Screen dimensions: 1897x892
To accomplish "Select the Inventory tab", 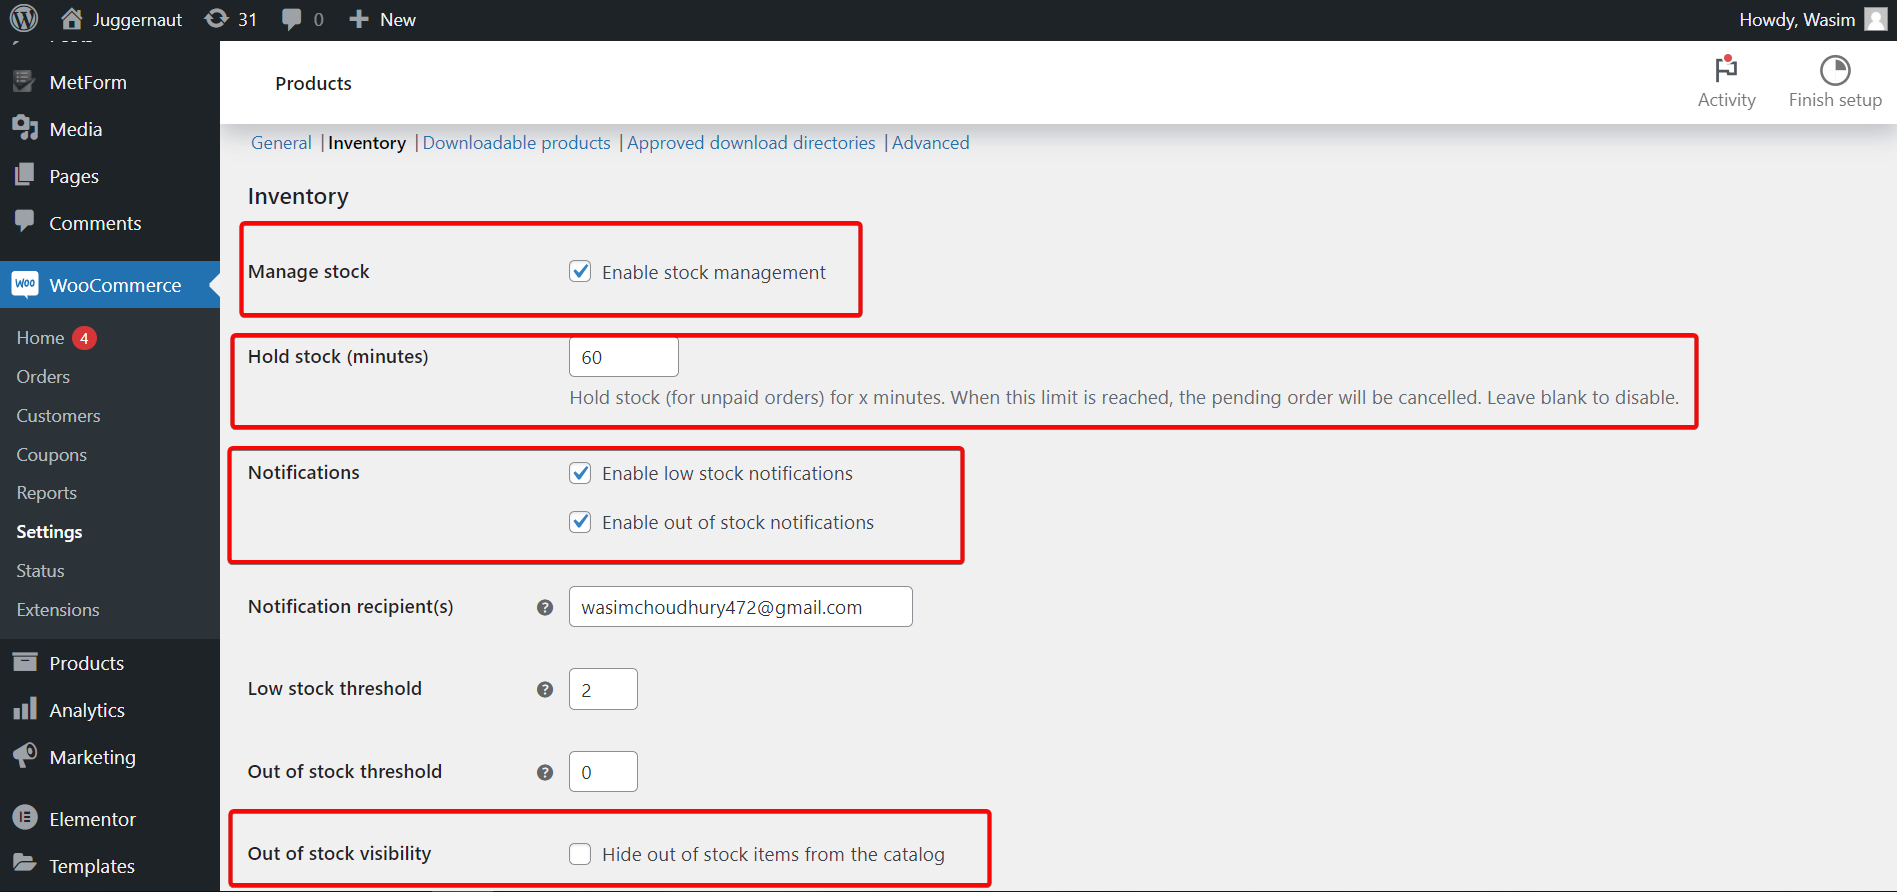I will tap(367, 143).
